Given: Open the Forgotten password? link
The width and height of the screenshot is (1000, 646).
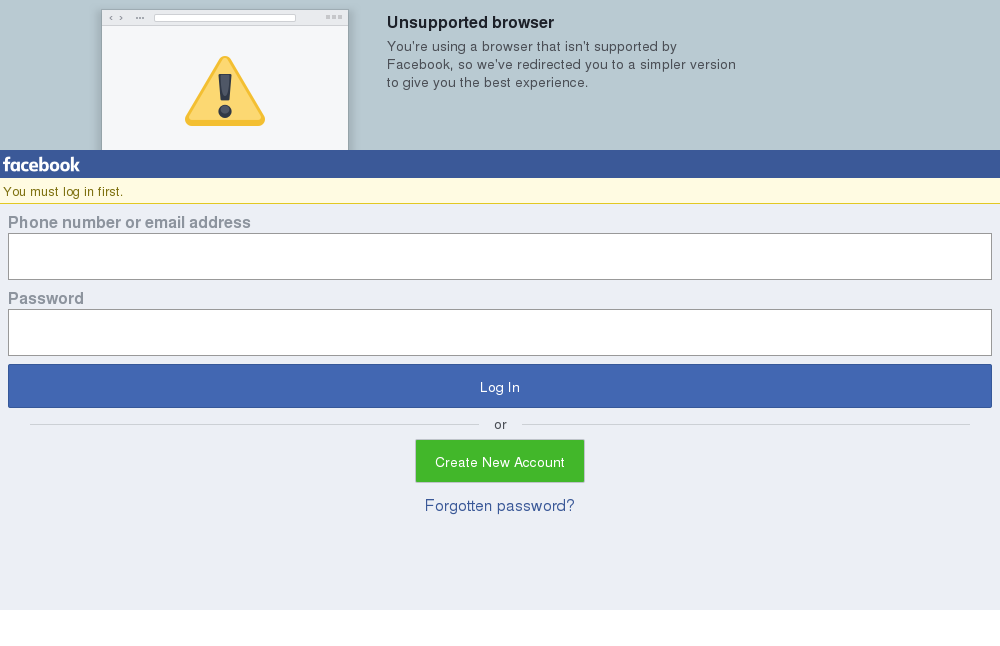Looking at the screenshot, I should (x=499, y=506).
